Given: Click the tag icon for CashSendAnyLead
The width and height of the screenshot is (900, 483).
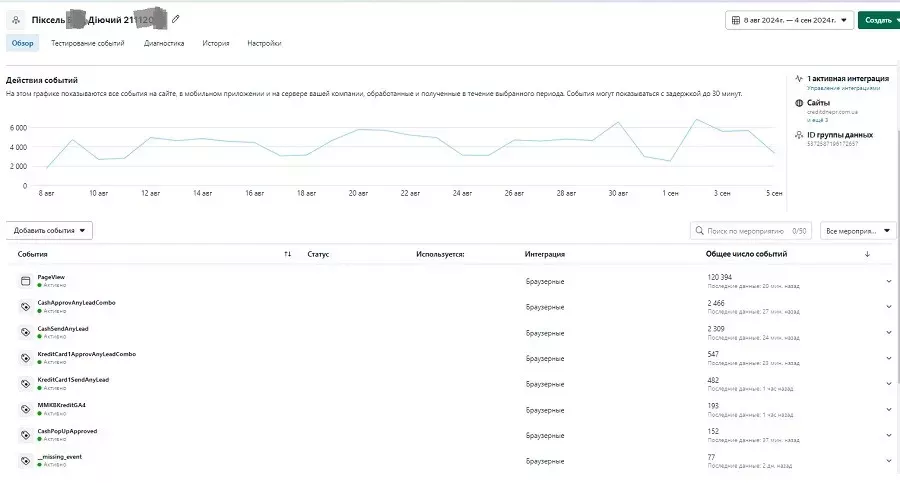Looking at the screenshot, I should [x=25, y=332].
